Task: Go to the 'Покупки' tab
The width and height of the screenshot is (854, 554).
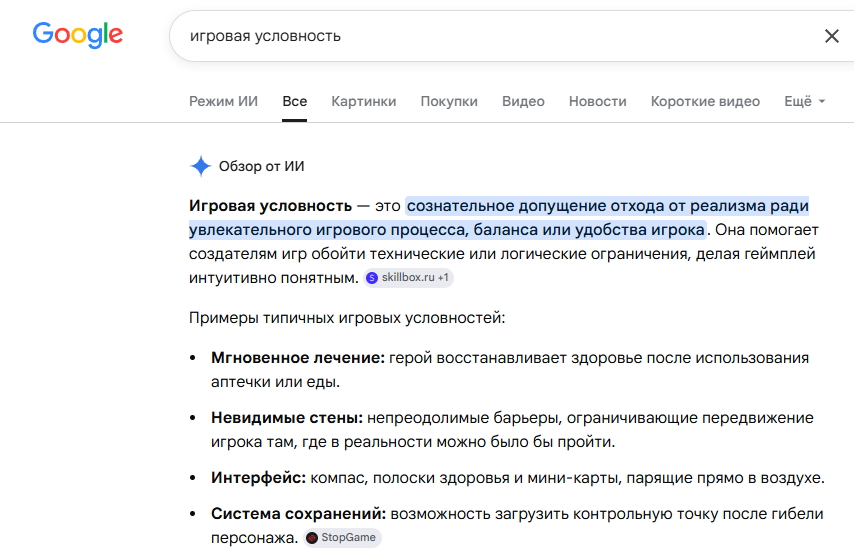Action: pos(449,101)
